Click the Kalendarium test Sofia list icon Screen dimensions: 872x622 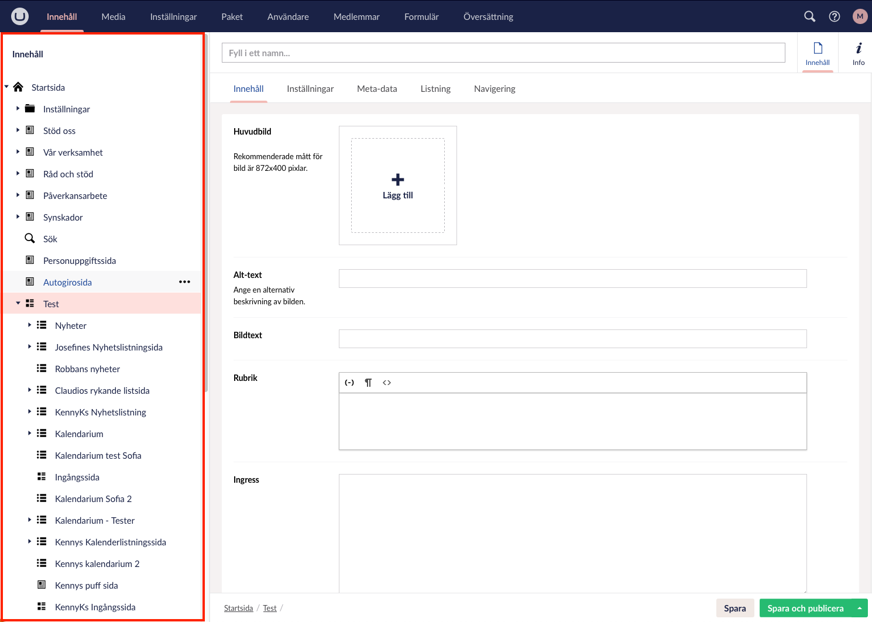click(x=42, y=455)
